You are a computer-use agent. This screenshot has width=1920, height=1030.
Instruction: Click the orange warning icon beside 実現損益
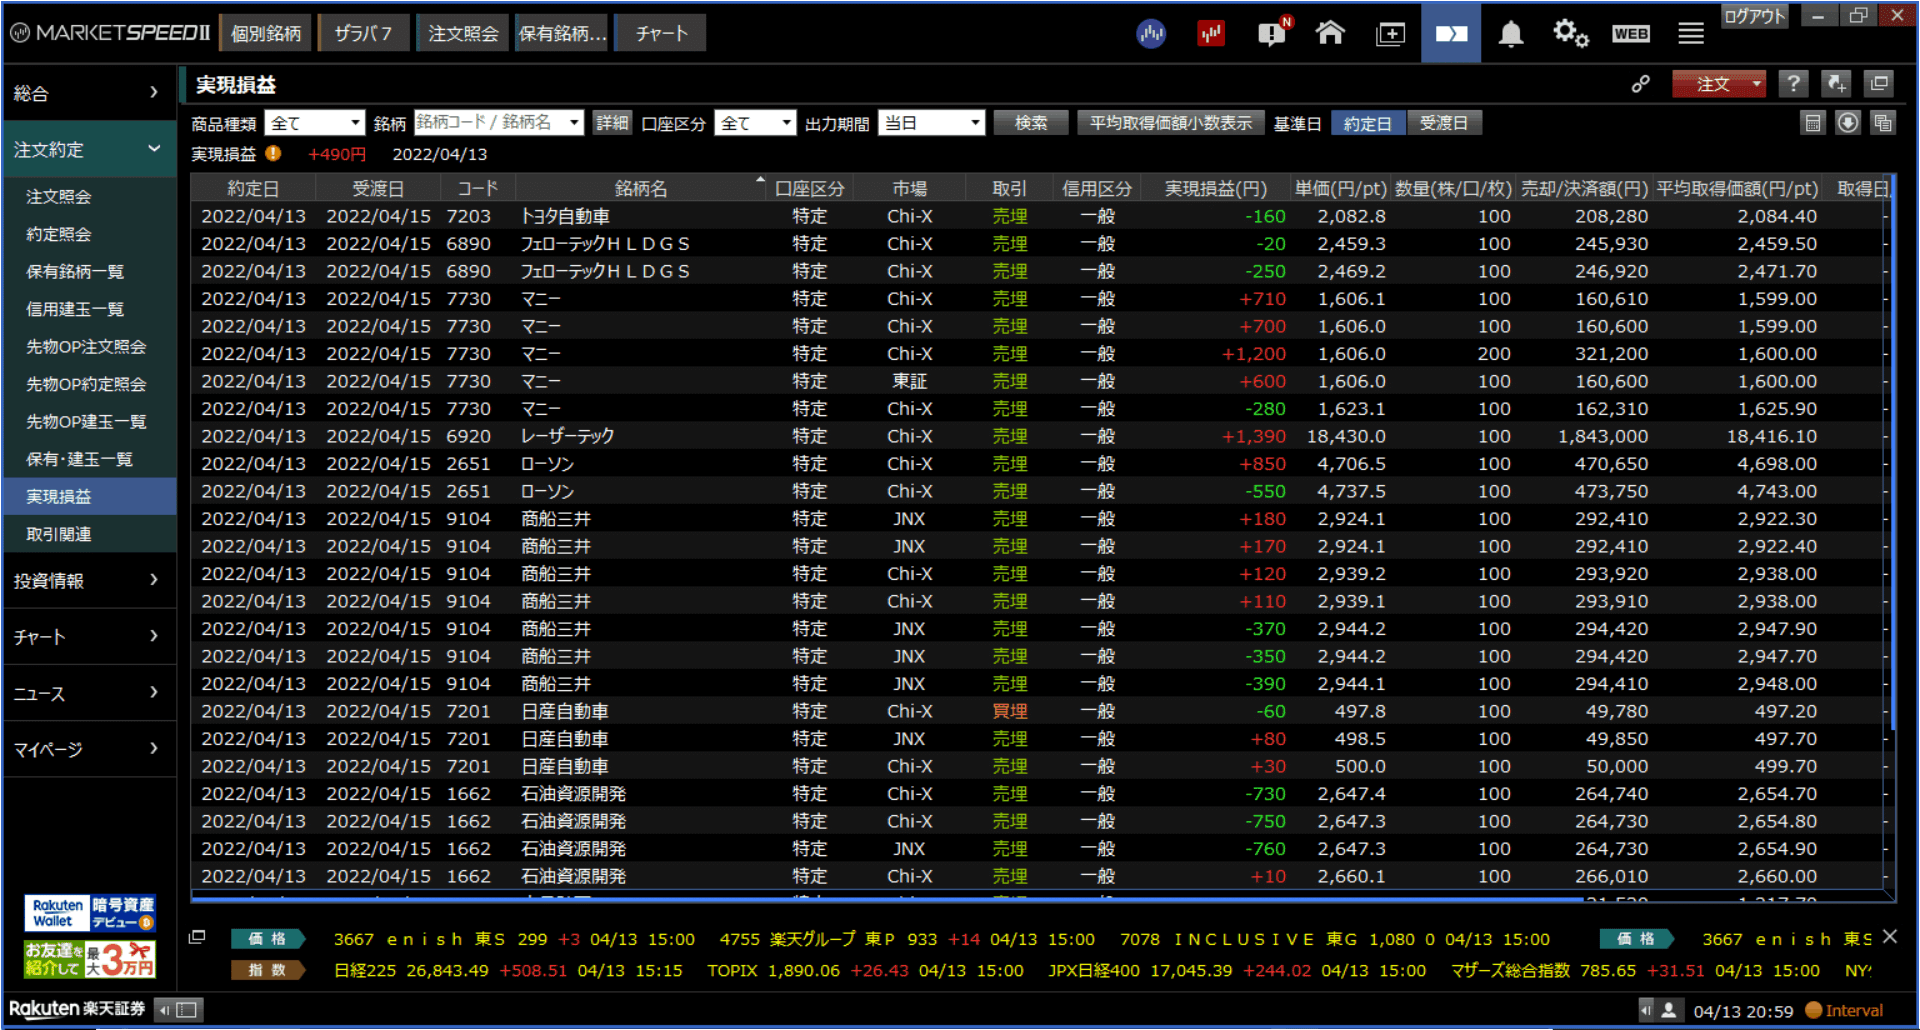(x=273, y=154)
